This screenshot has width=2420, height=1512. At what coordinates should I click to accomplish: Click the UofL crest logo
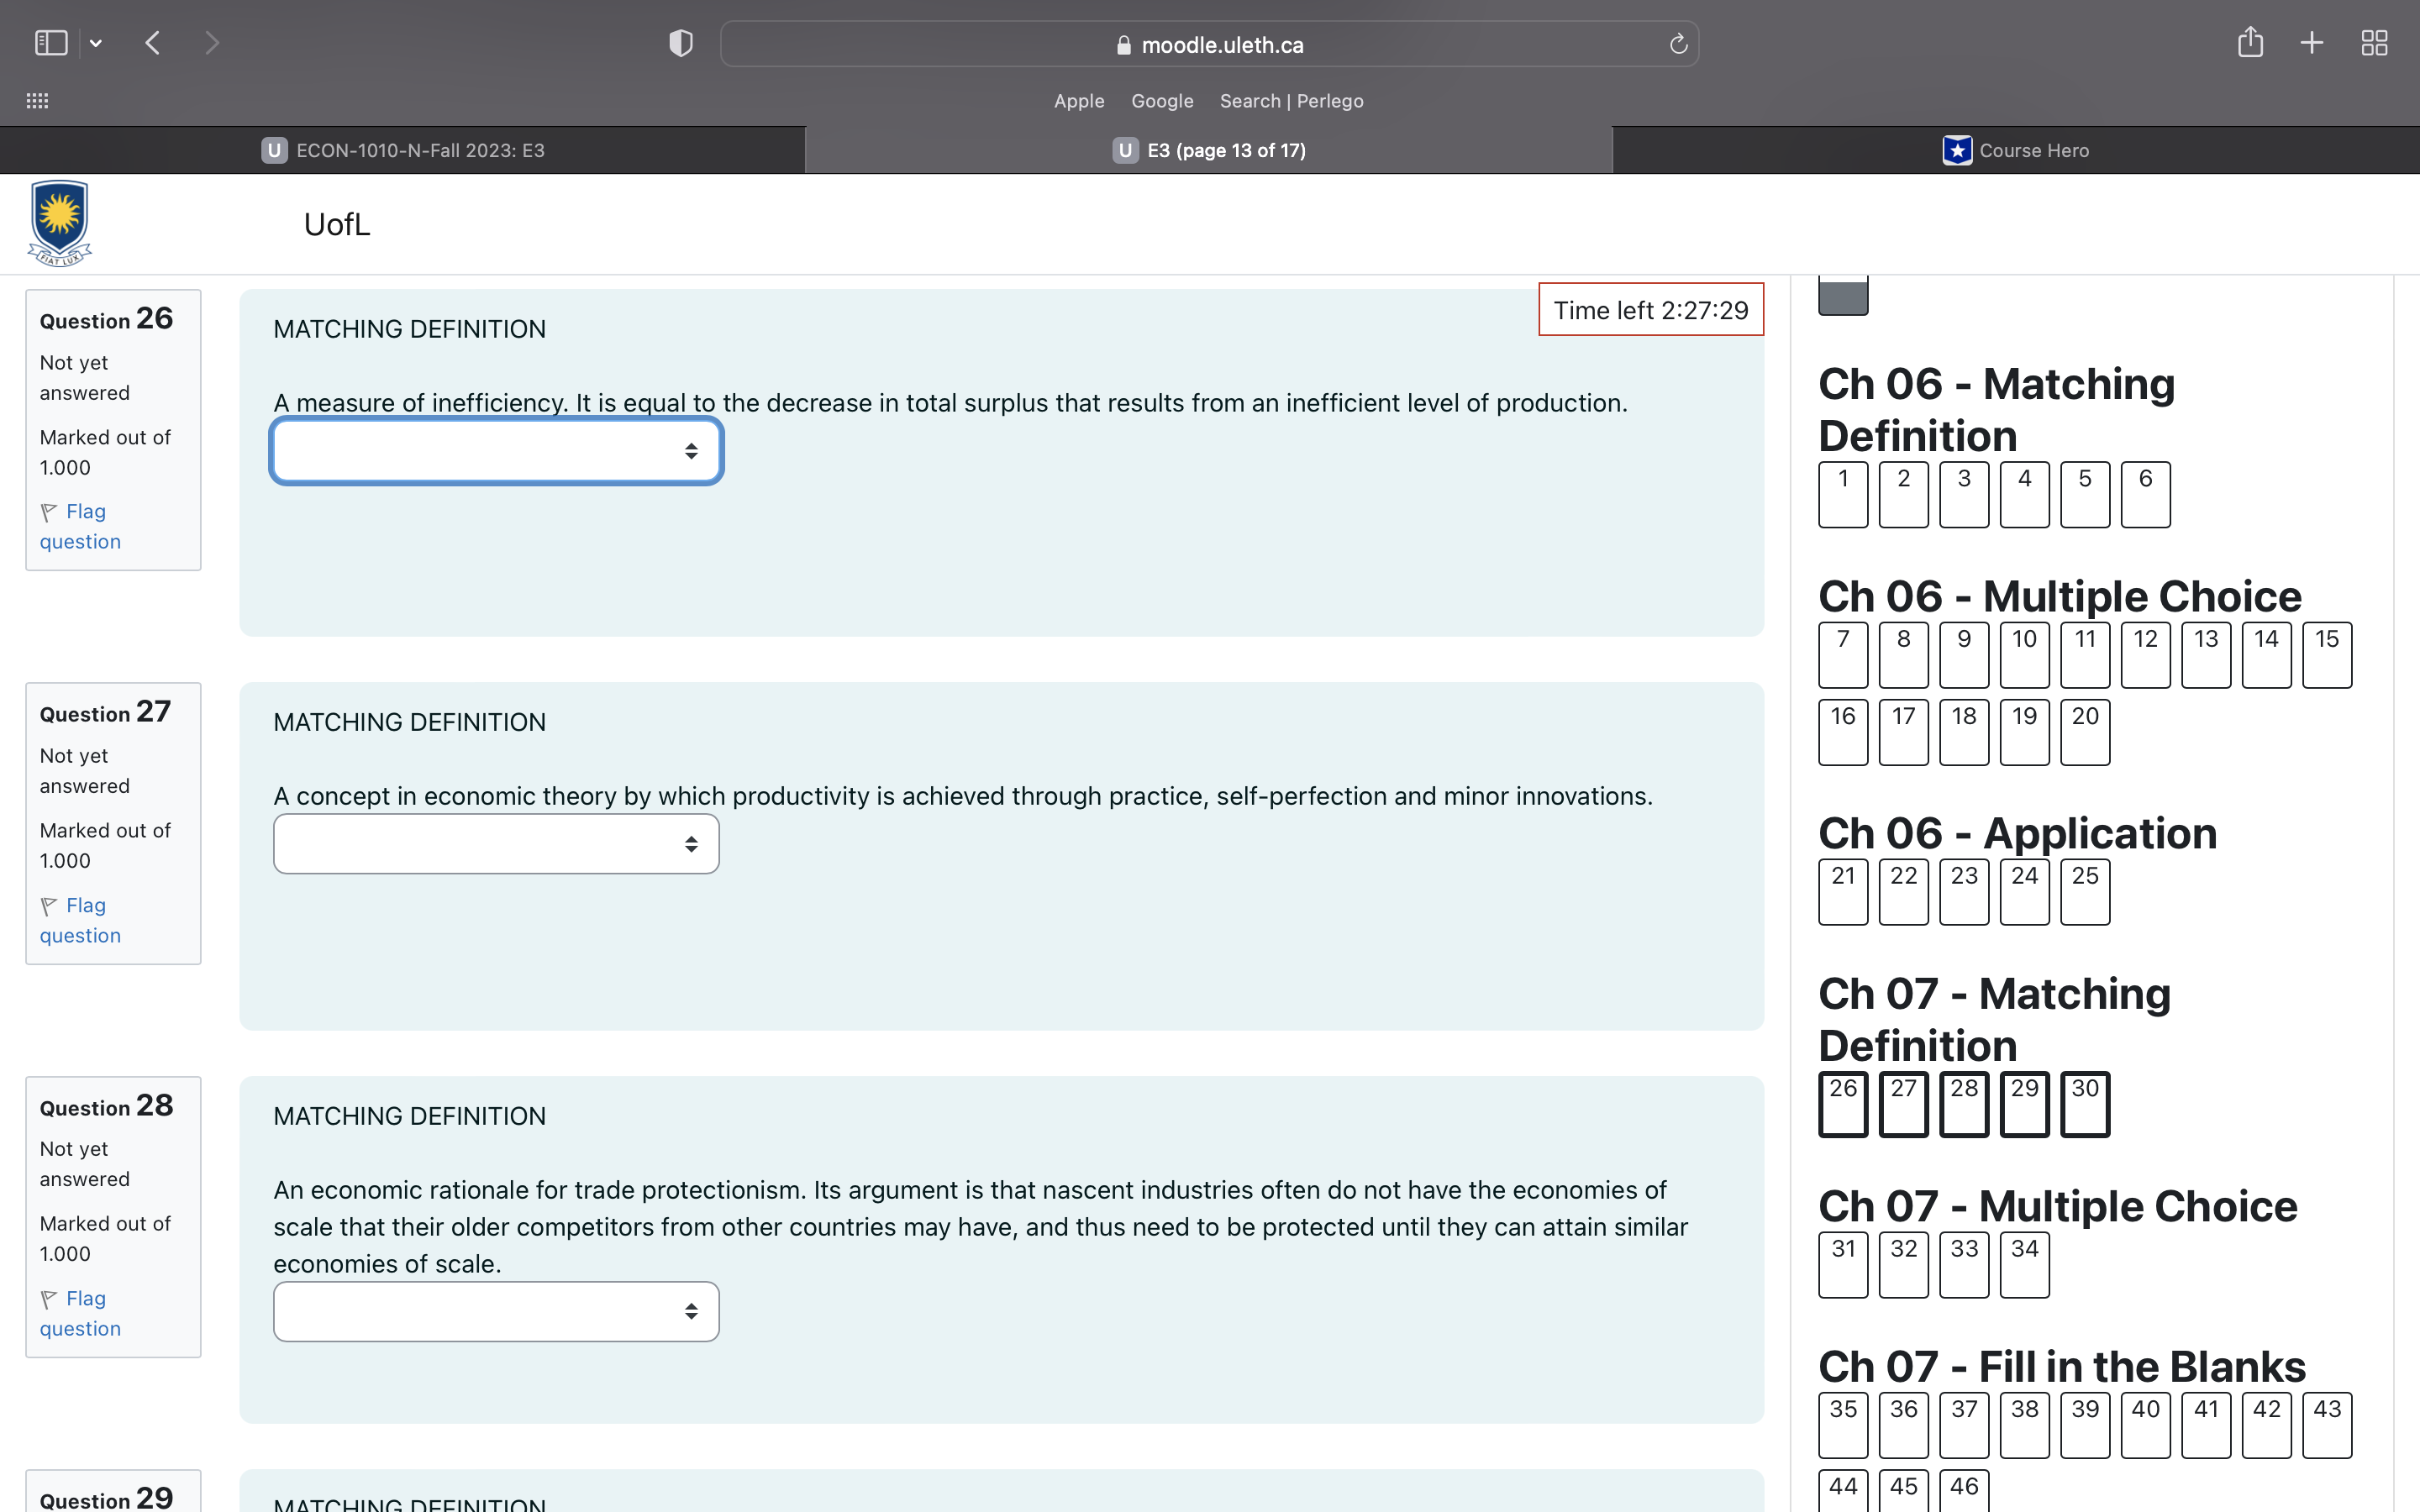(58, 222)
